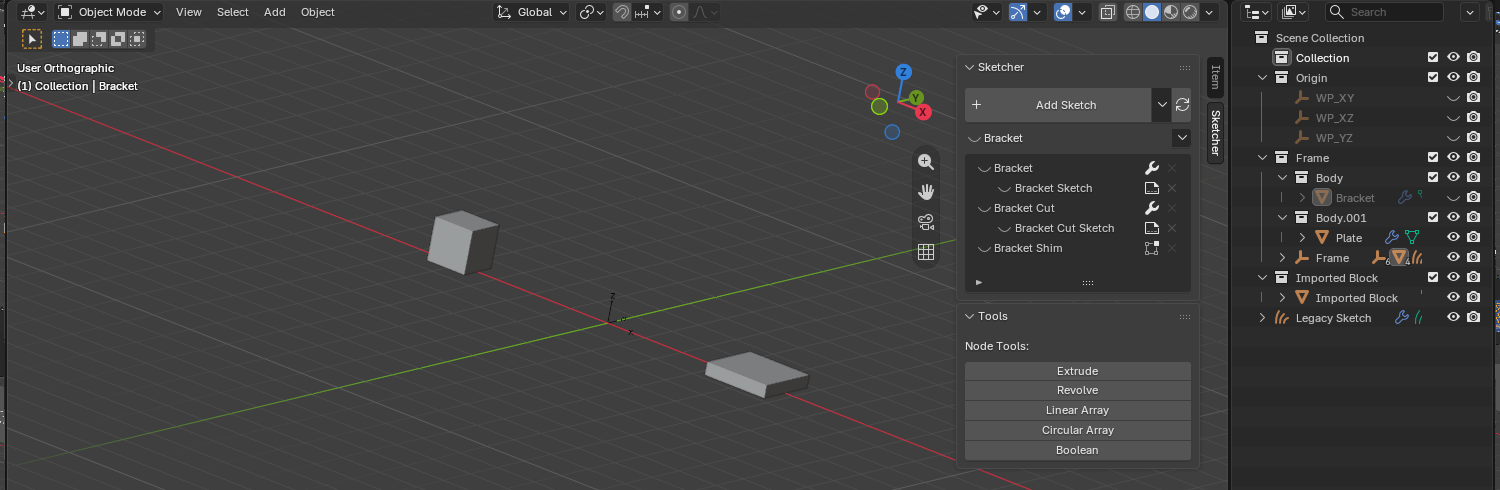Click the Z axis on navigation gizmo

[903, 72]
